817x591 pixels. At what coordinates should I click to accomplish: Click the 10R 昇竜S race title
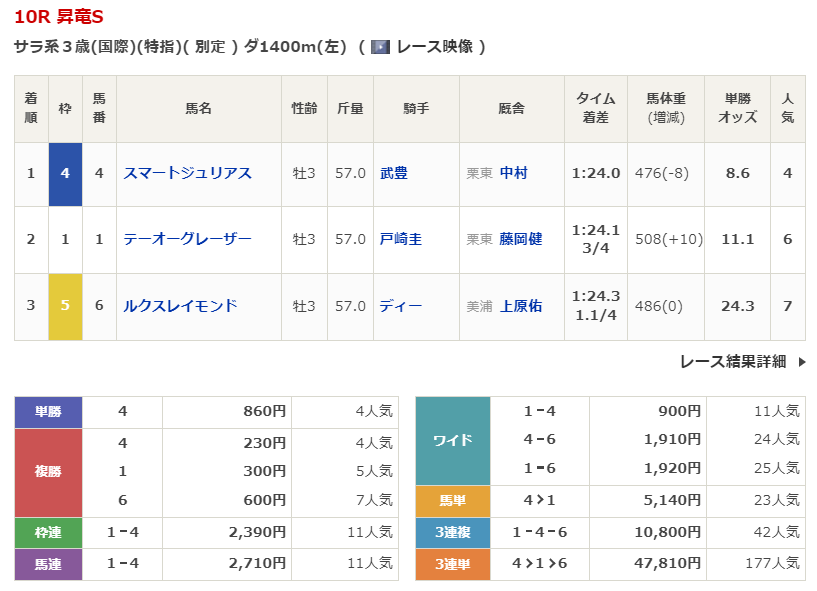[x=58, y=17]
